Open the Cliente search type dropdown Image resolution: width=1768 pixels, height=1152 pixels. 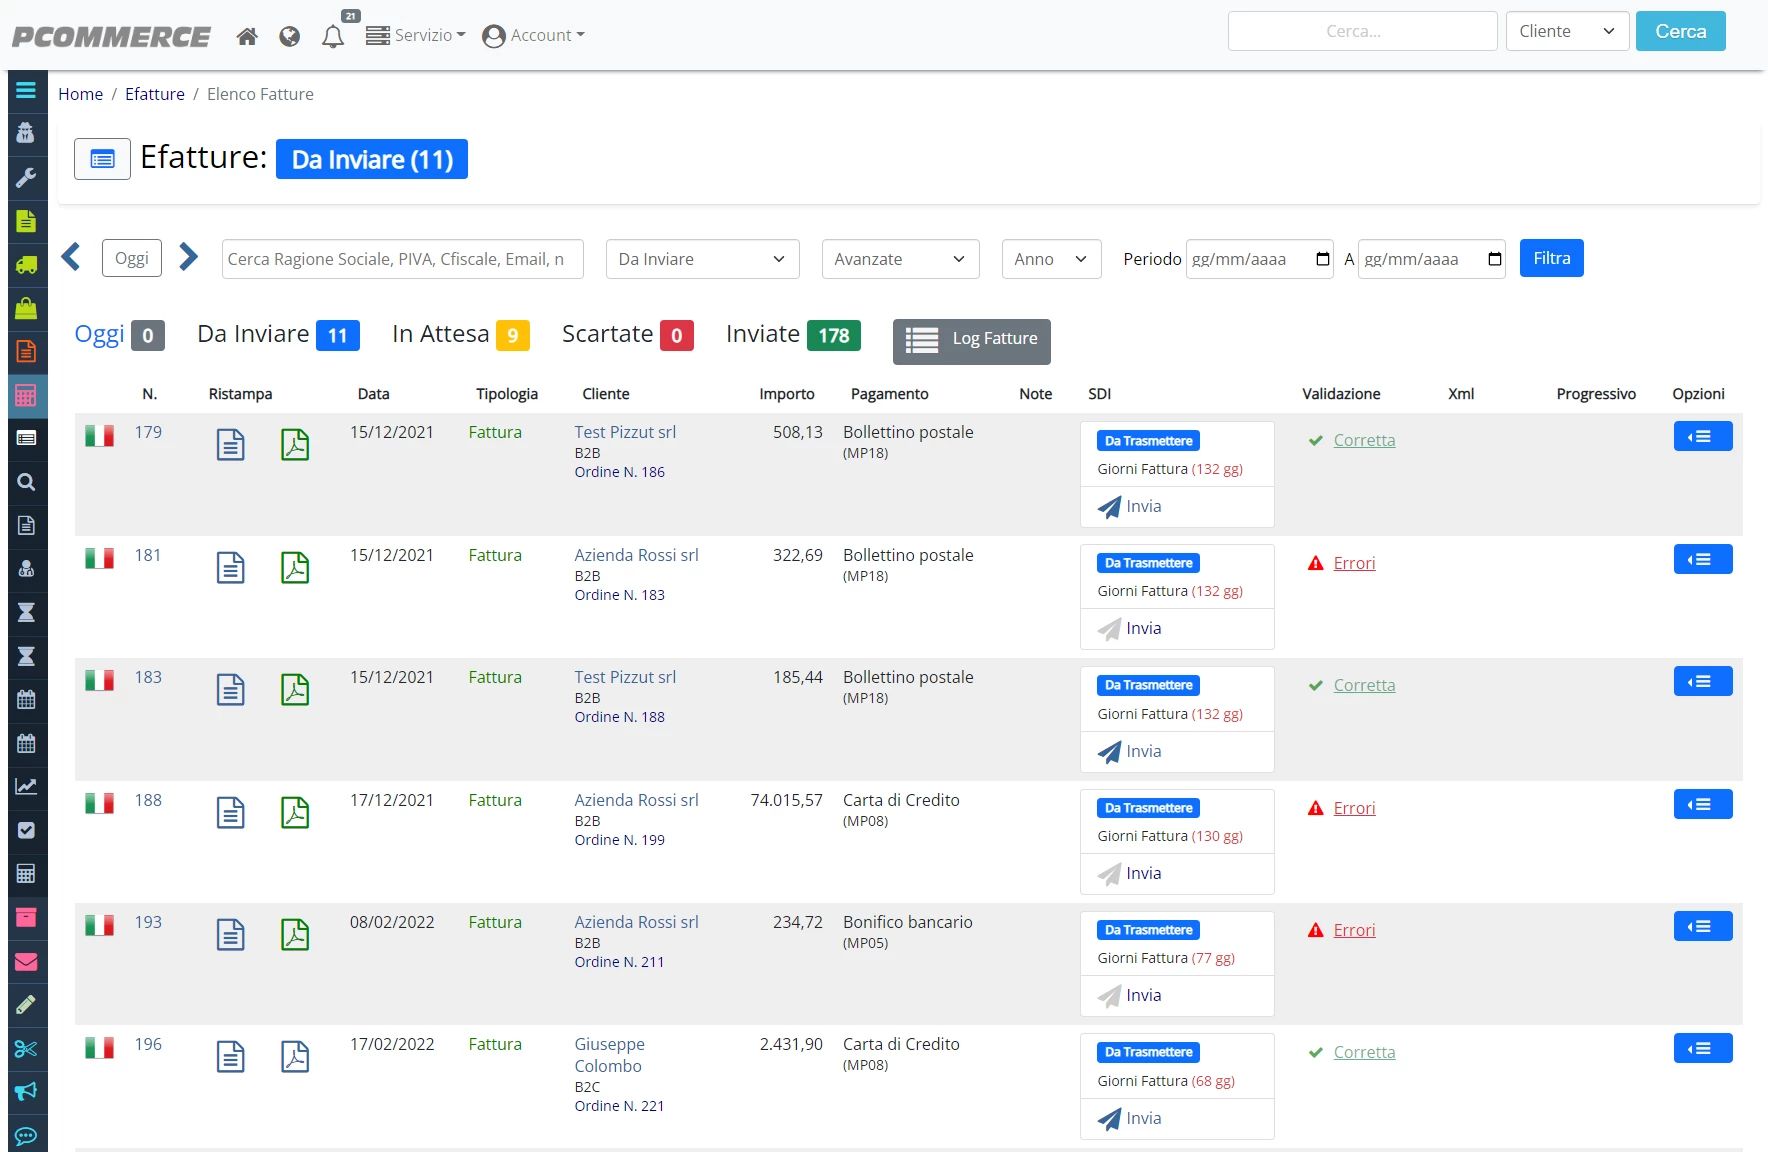[x=1567, y=31]
